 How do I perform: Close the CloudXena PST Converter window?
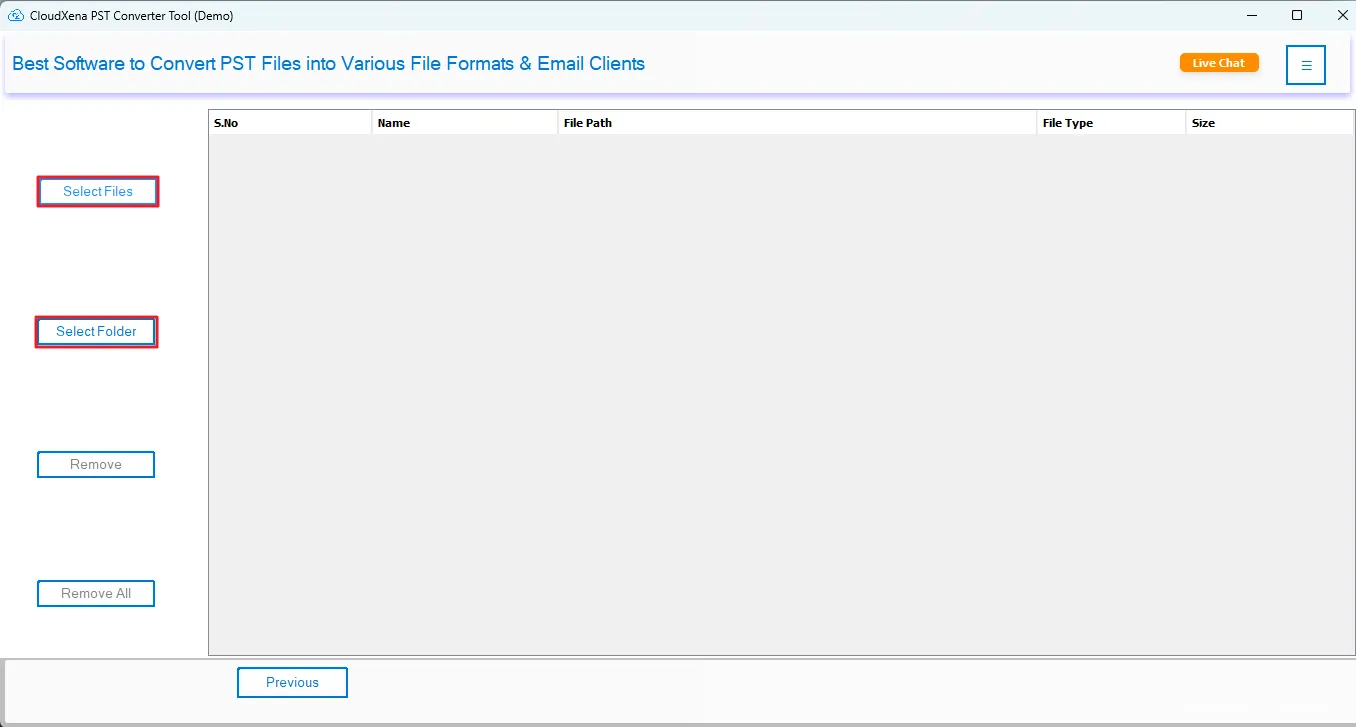(x=1340, y=15)
